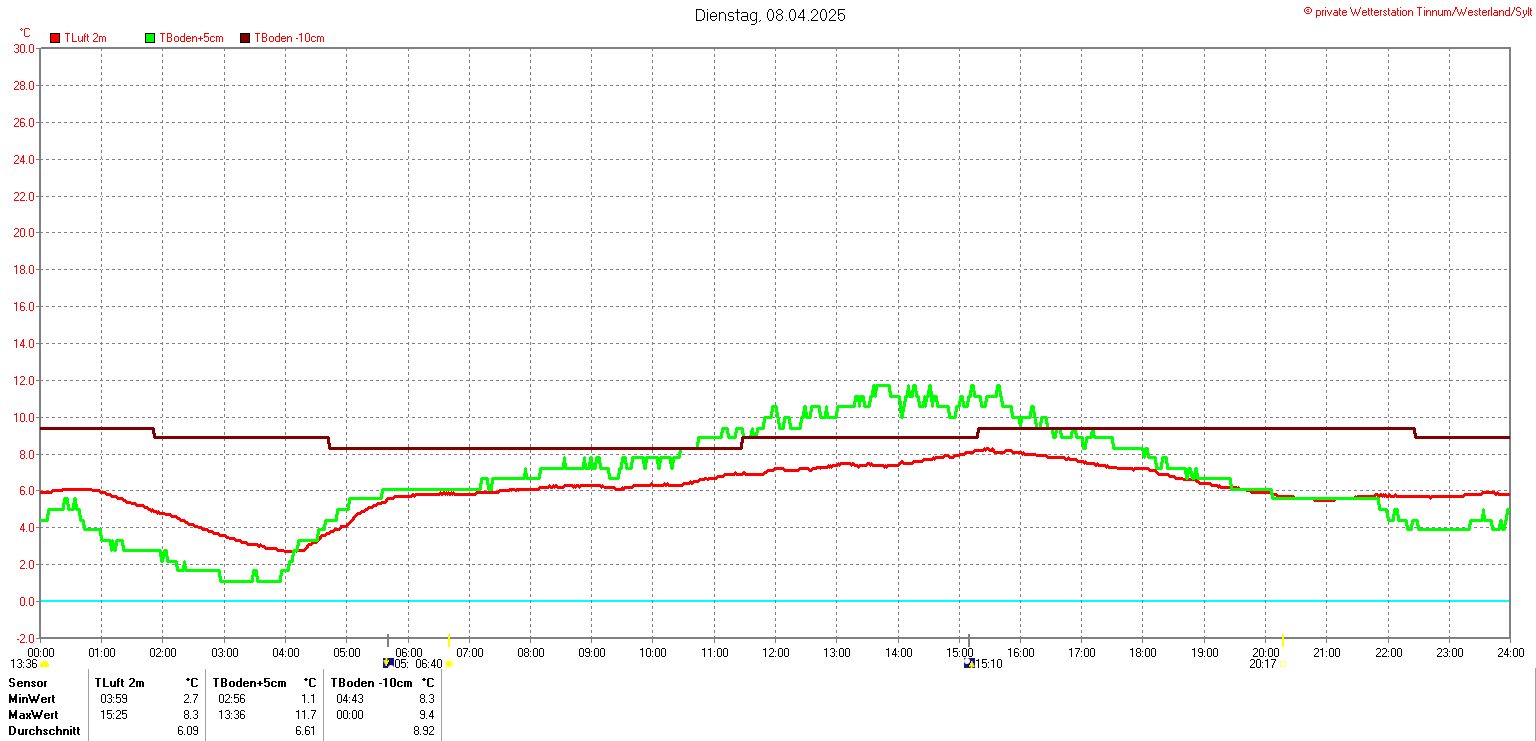This screenshot has height=741, width=1536.
Task: Click the green TBoden+5cm legend swatch
Action: click(x=151, y=38)
